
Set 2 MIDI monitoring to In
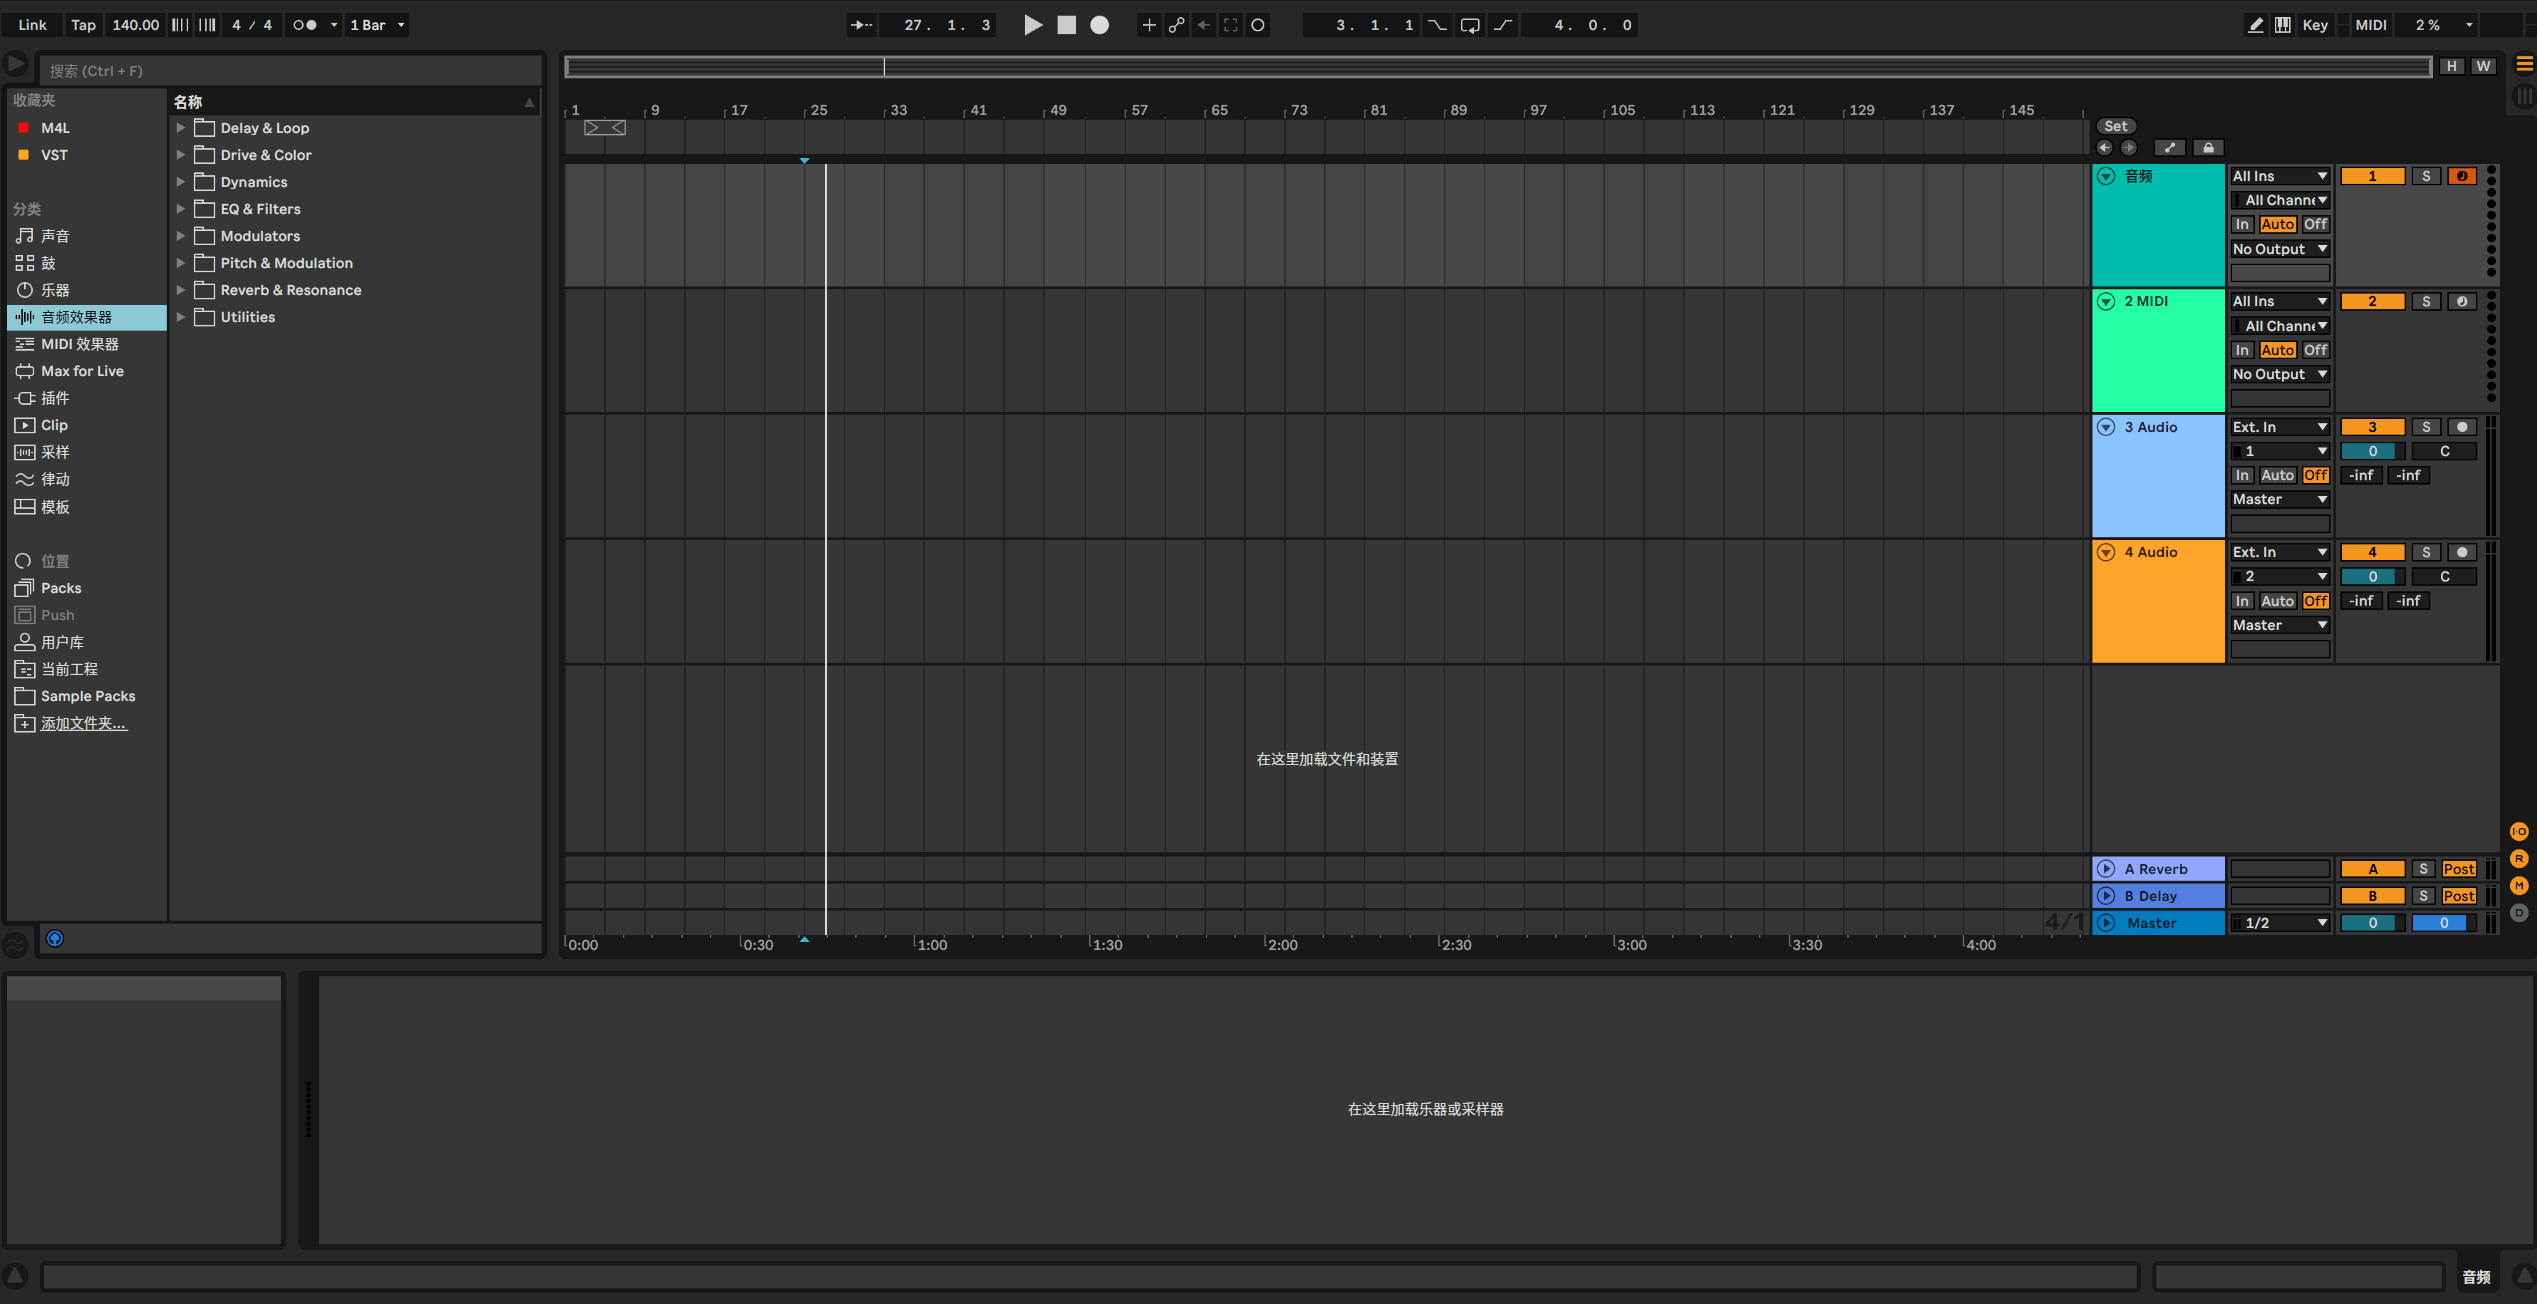point(2242,349)
